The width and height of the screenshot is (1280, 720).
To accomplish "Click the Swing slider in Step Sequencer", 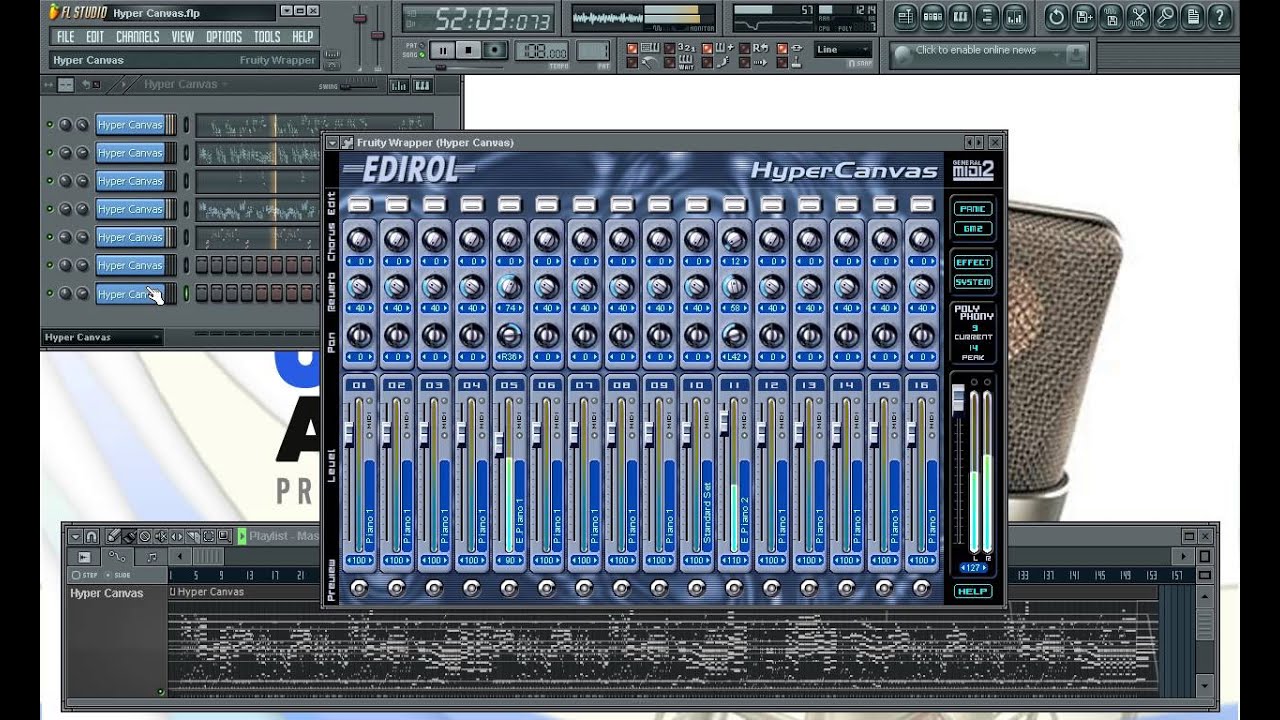I will tap(358, 86).
